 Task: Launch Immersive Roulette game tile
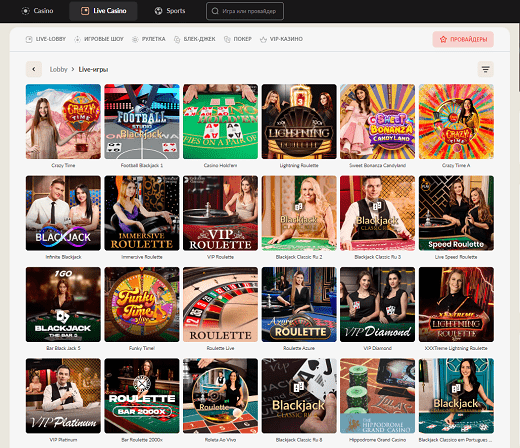point(142,213)
